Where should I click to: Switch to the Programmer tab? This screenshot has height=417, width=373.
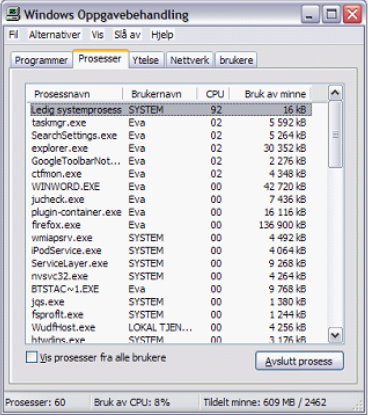click(x=41, y=60)
